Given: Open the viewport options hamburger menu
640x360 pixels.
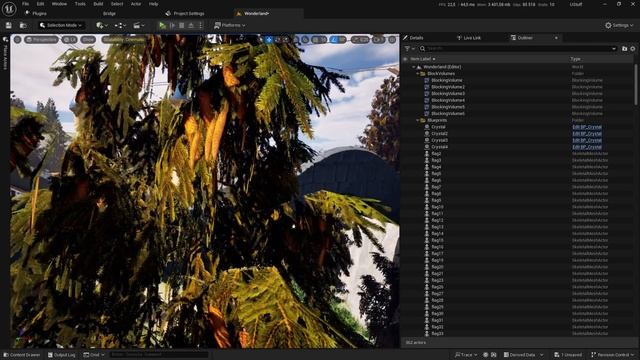Looking at the screenshot, I should pyautogui.click(x=18, y=40).
